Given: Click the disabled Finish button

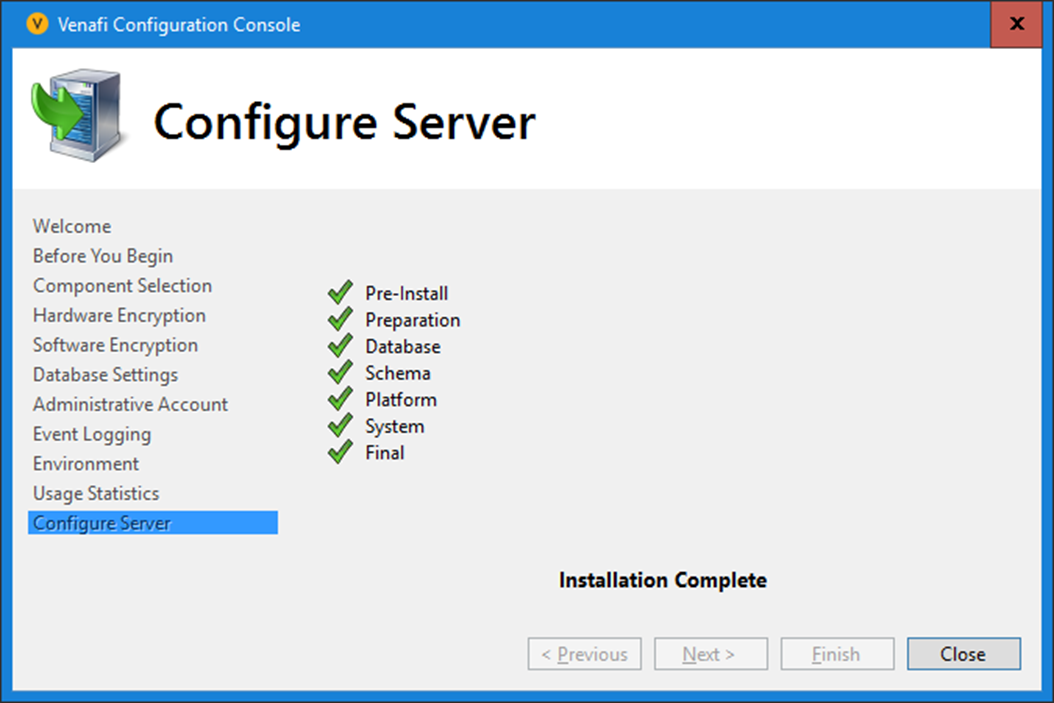Looking at the screenshot, I should coord(837,654).
